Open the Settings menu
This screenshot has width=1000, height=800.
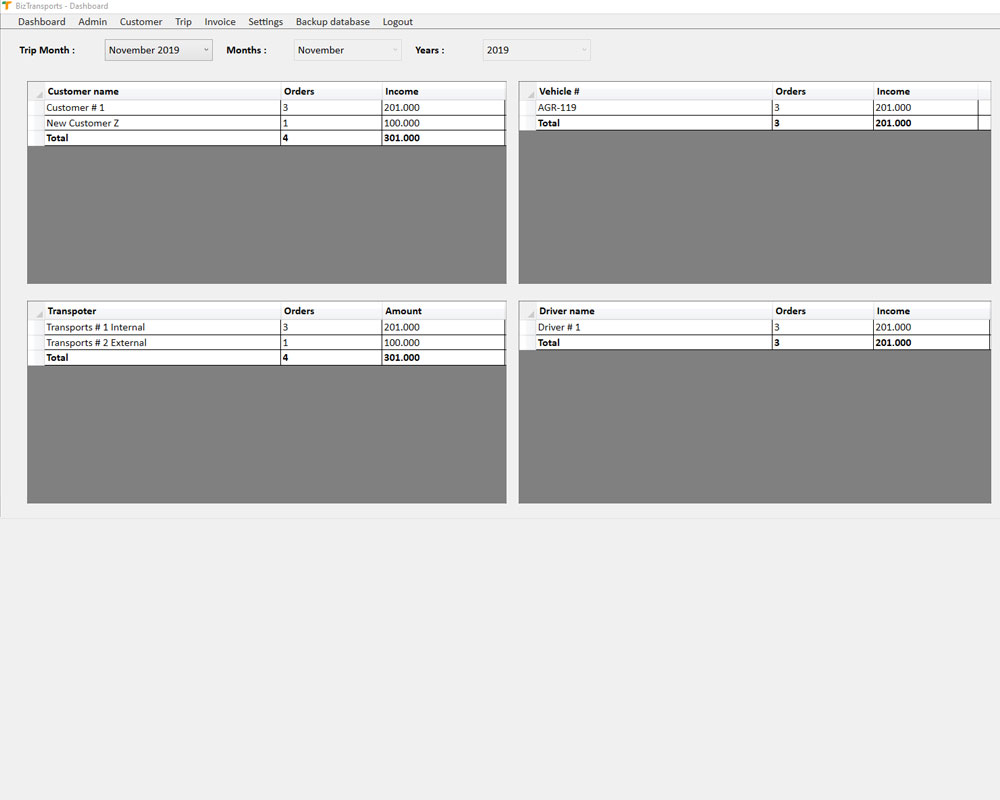tap(265, 22)
